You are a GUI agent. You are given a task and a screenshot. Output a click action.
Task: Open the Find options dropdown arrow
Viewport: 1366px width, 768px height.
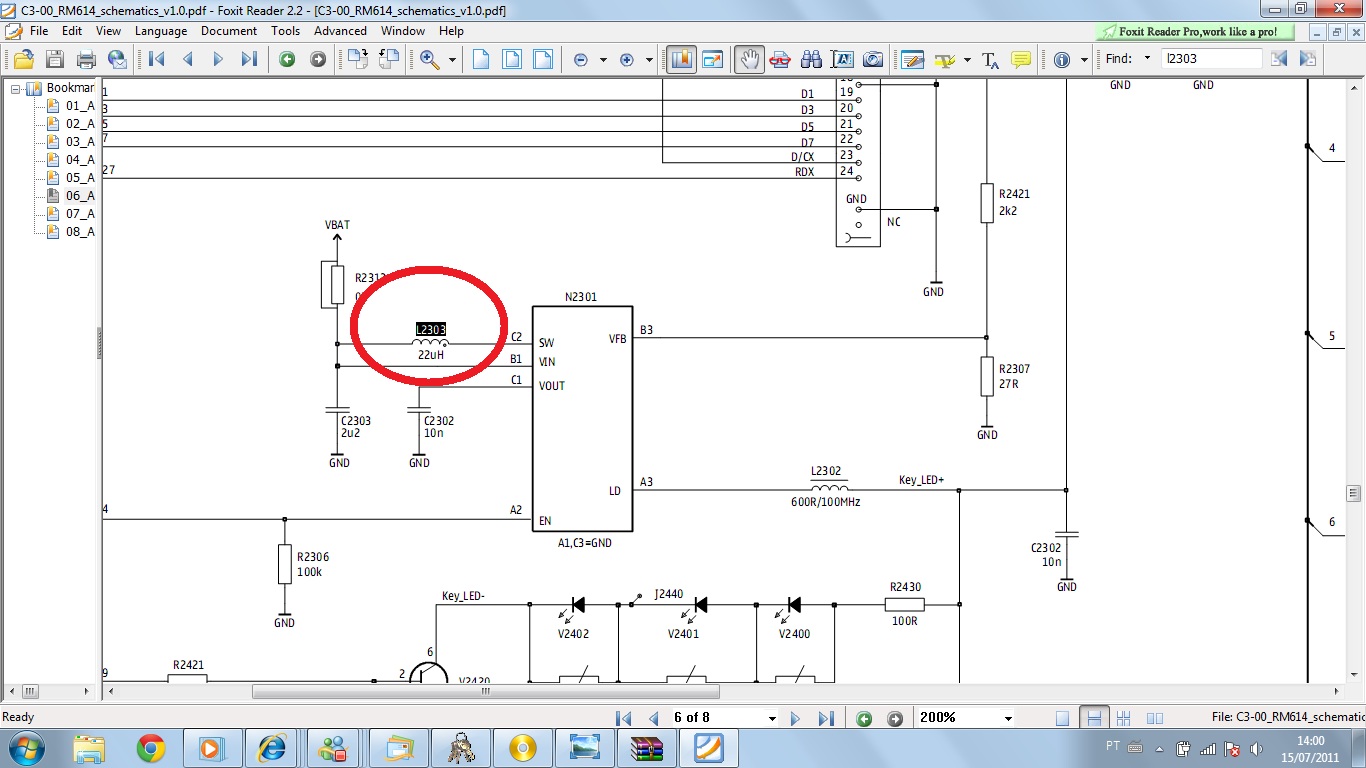pos(1147,59)
